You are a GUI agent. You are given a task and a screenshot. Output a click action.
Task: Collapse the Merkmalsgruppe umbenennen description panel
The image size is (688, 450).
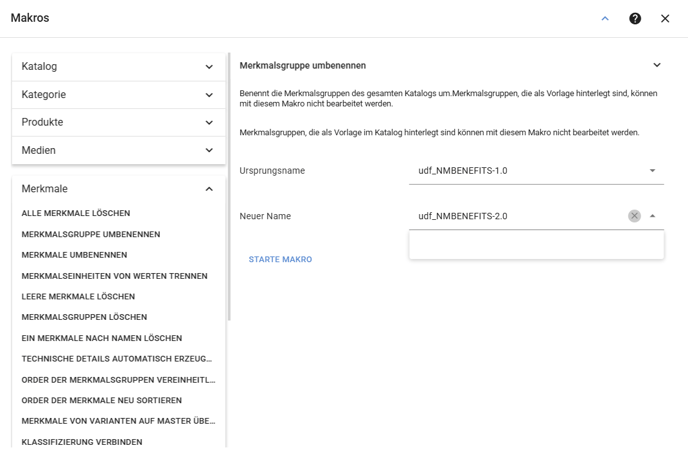[657, 65]
